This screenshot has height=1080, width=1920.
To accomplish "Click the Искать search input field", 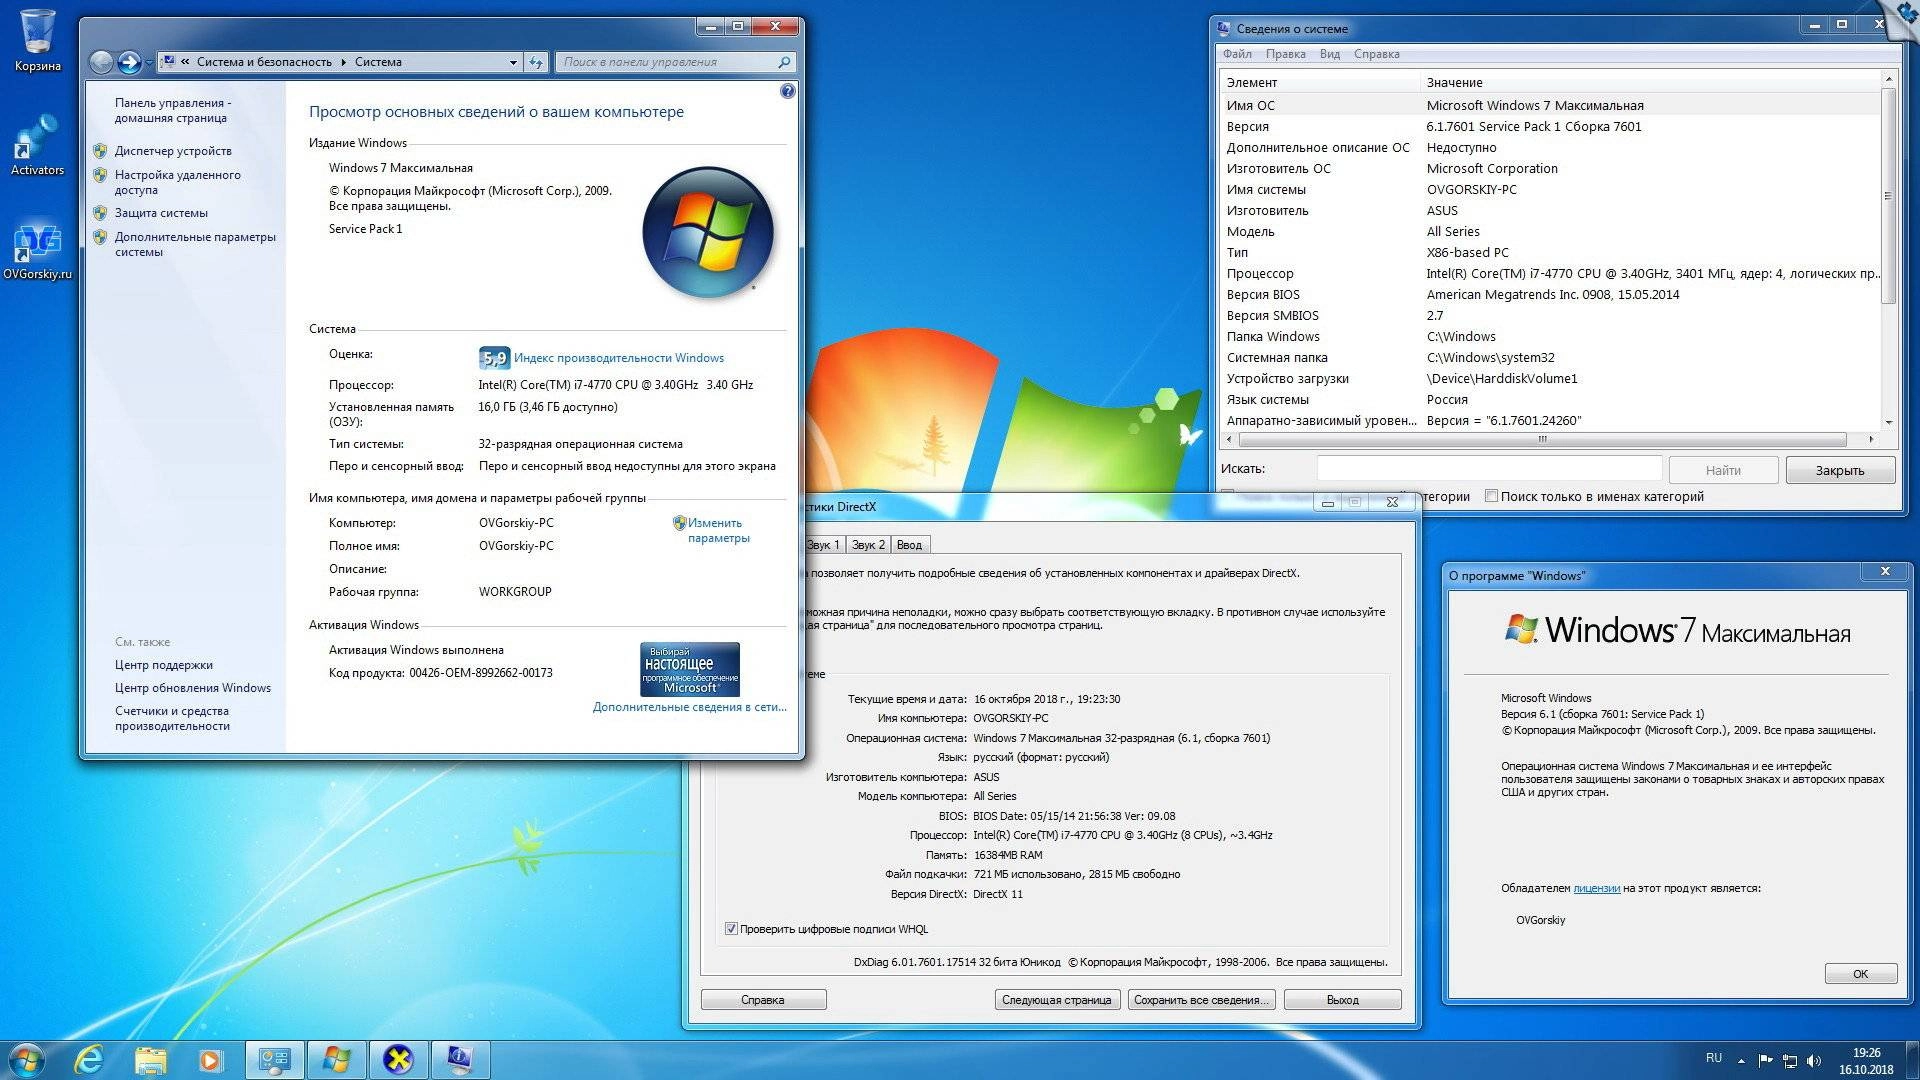I will (x=1489, y=469).
